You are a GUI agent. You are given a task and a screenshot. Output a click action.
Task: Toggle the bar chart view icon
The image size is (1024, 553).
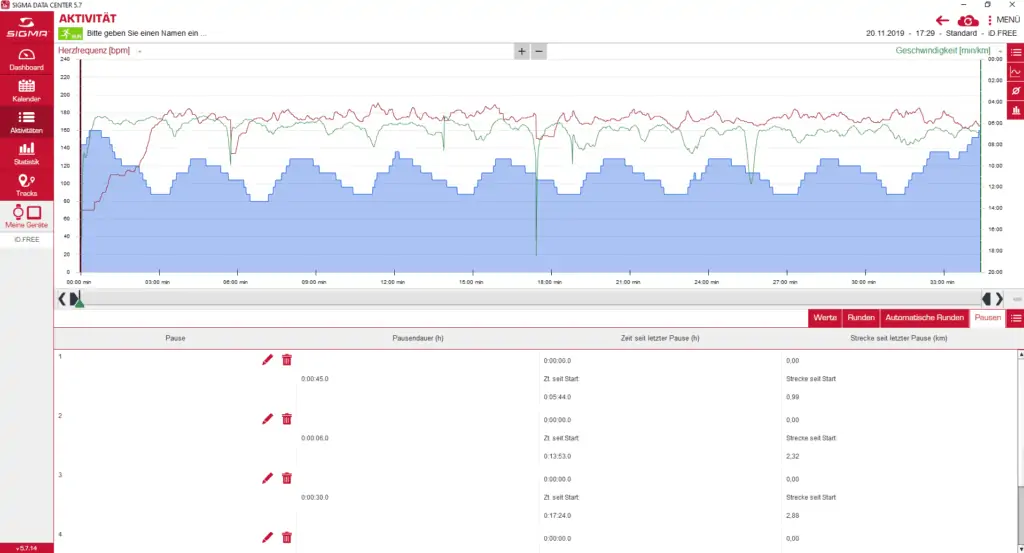1015,110
